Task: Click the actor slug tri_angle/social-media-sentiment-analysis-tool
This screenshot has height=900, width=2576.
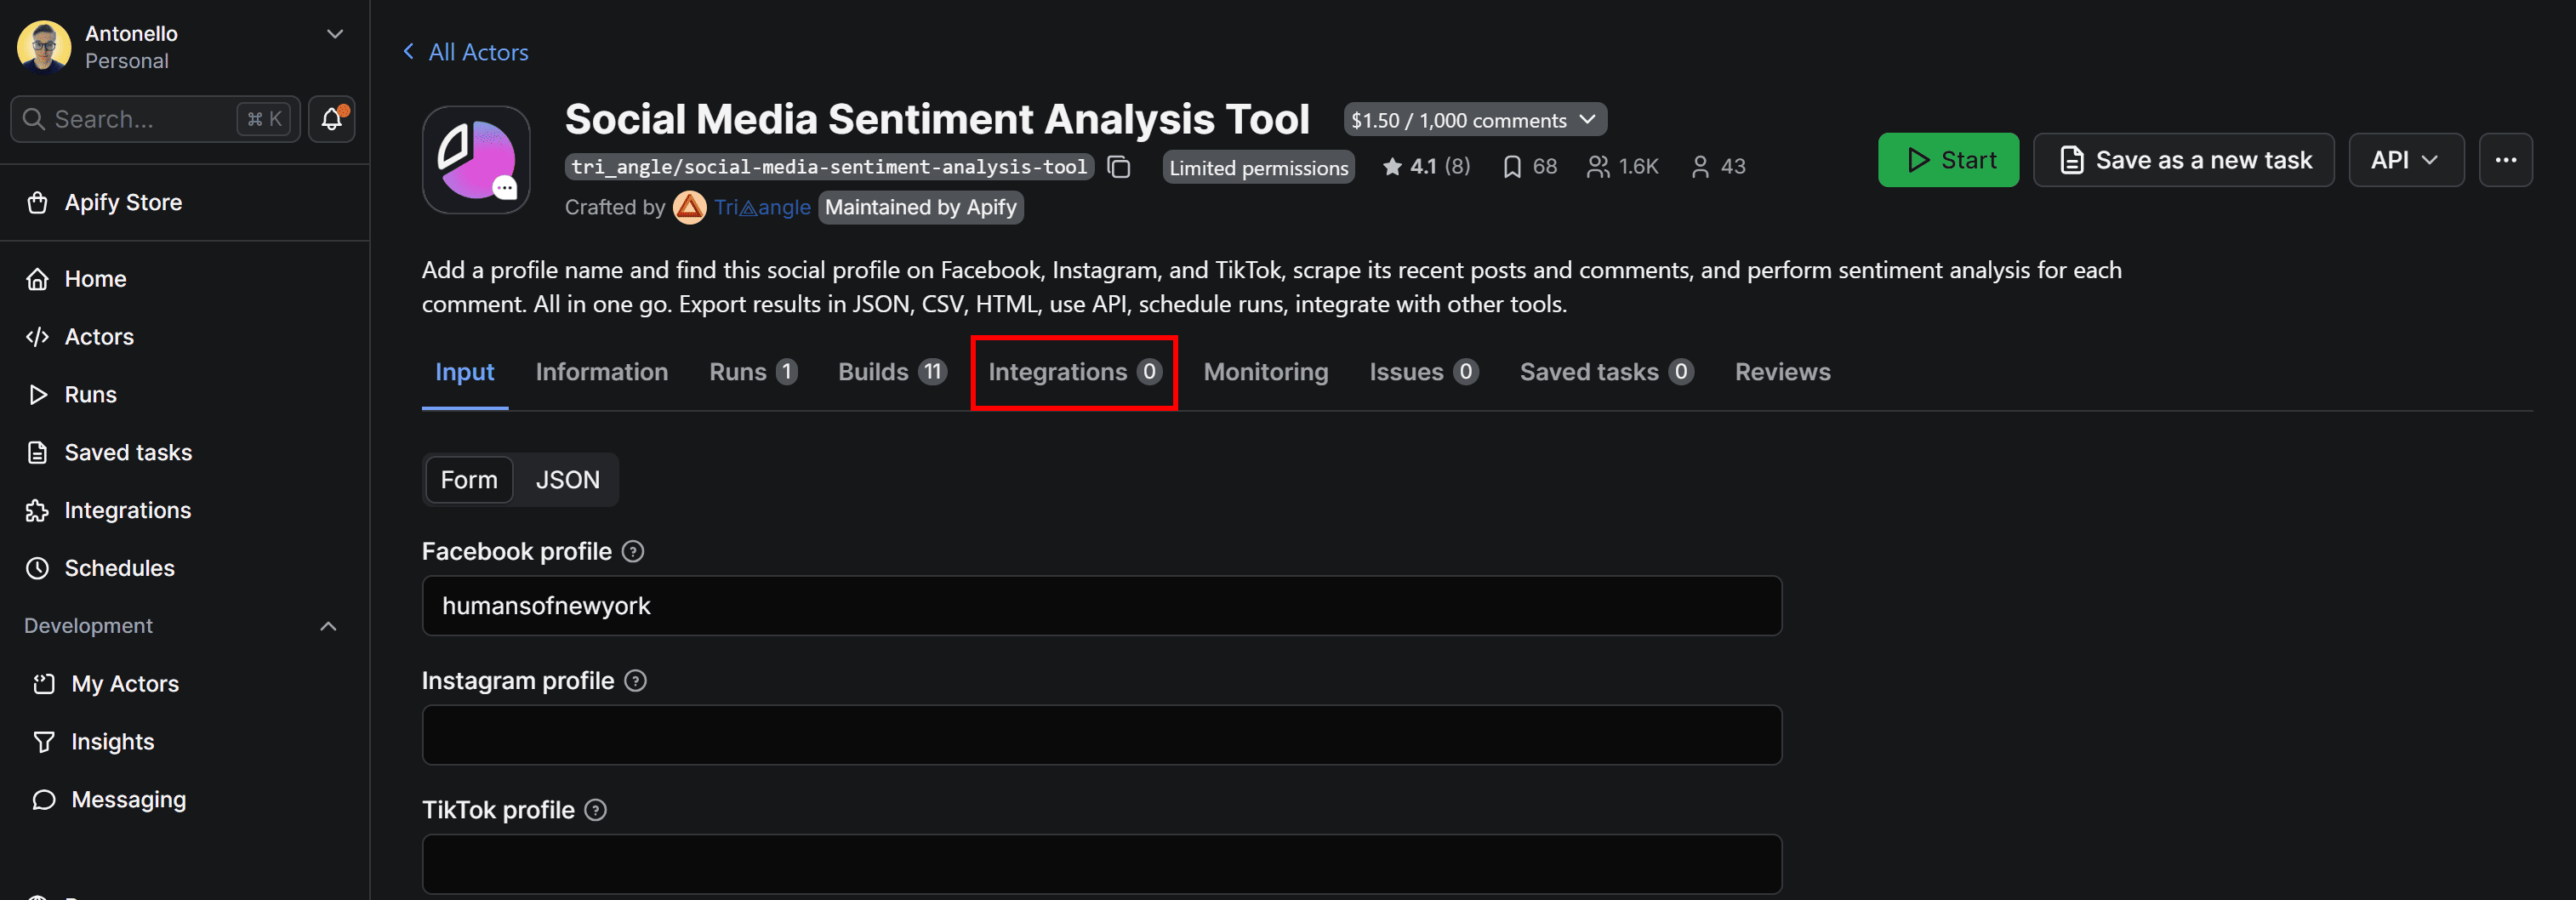Action: click(829, 167)
